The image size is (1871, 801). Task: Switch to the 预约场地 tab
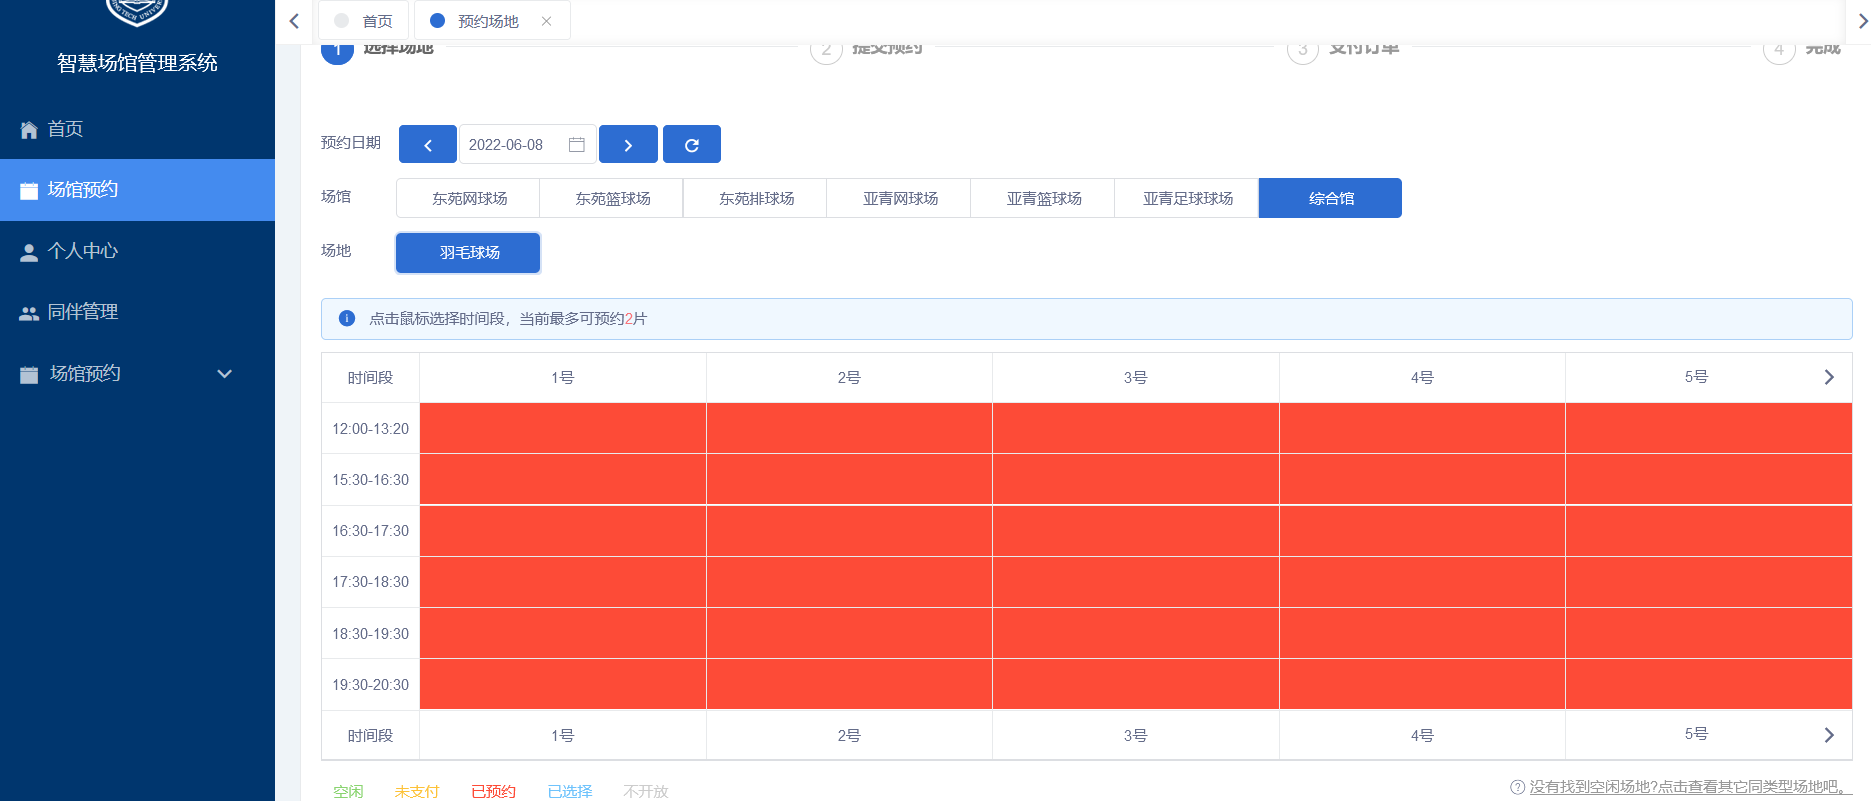[492, 21]
